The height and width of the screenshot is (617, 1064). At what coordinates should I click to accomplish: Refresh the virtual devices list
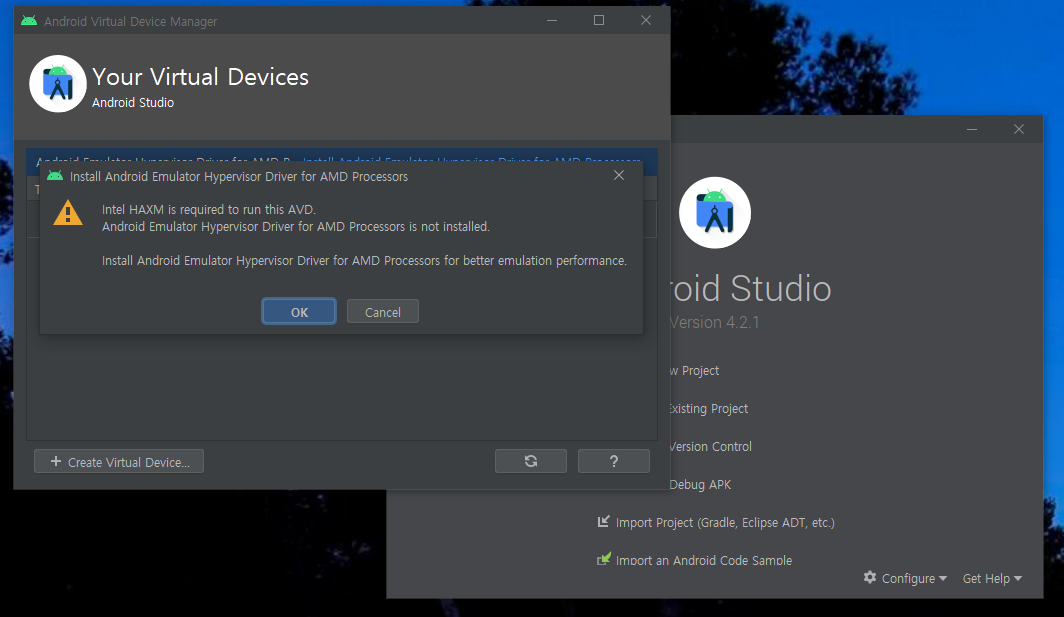[531, 461]
